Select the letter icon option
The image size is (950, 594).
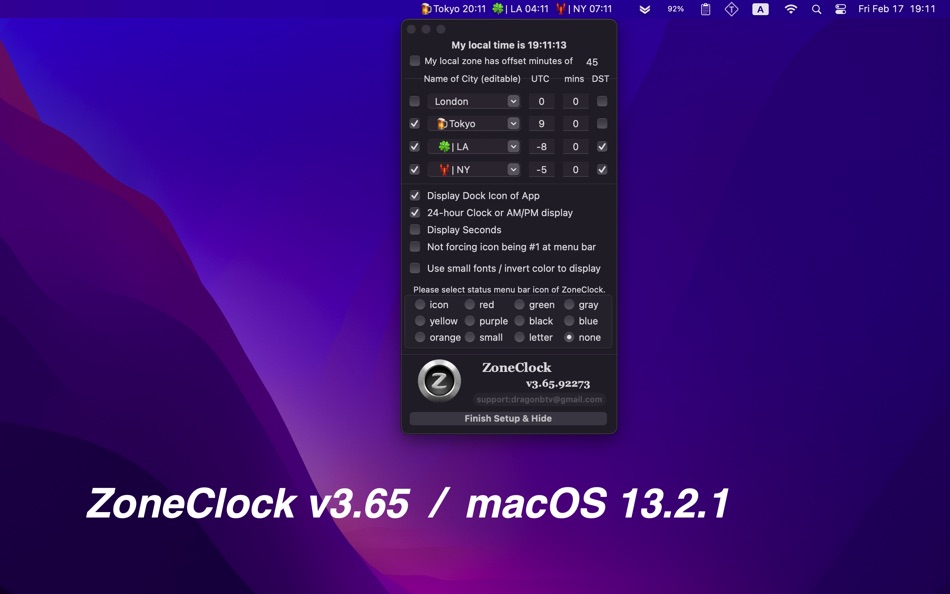point(519,338)
